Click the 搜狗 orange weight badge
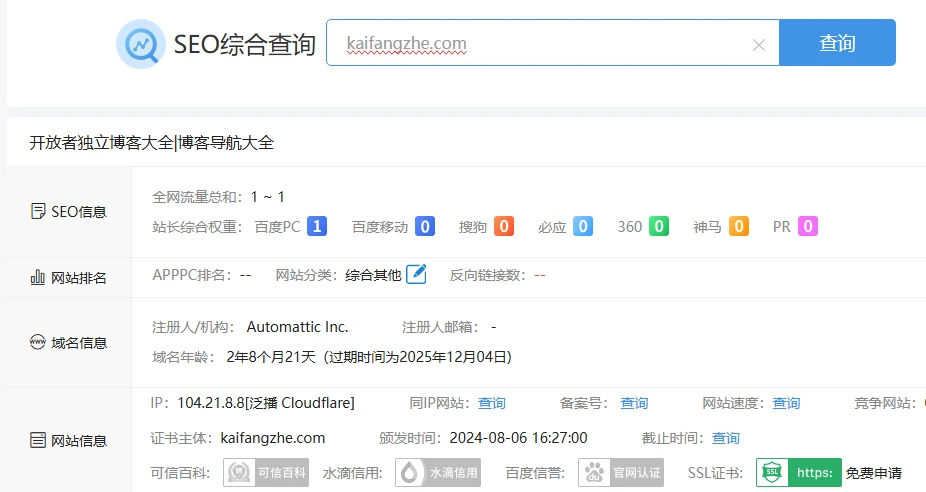Image resolution: width=926 pixels, height=492 pixels. click(504, 227)
